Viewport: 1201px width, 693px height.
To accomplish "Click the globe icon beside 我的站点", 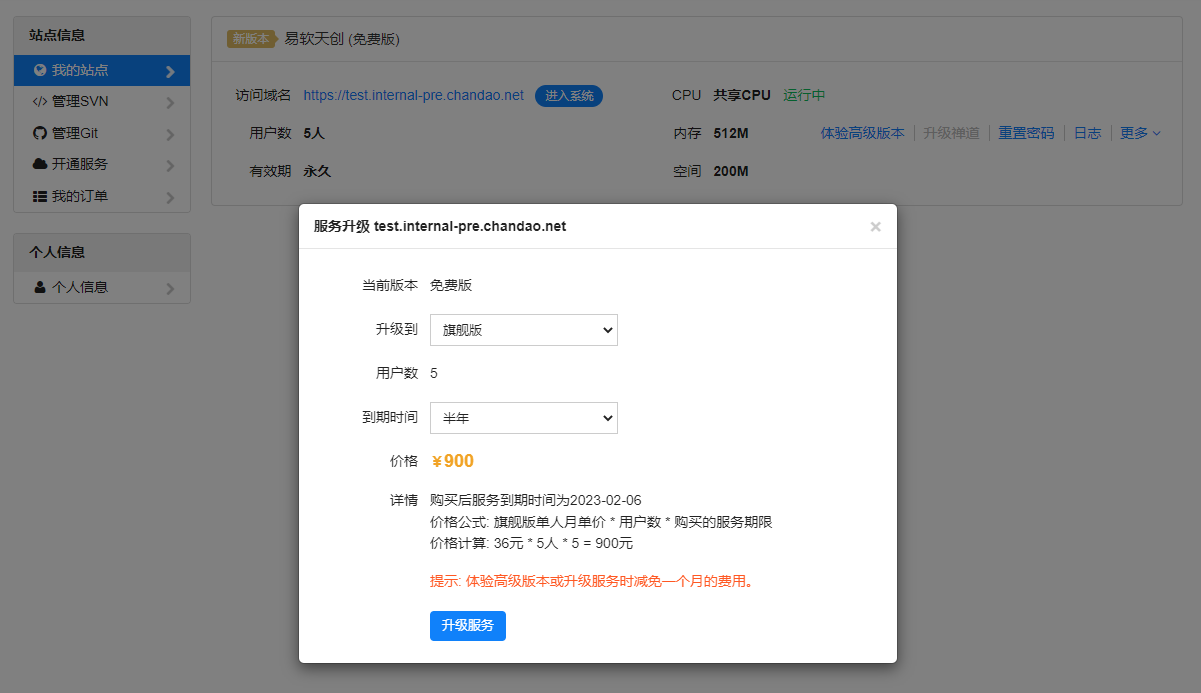I will click(40, 70).
